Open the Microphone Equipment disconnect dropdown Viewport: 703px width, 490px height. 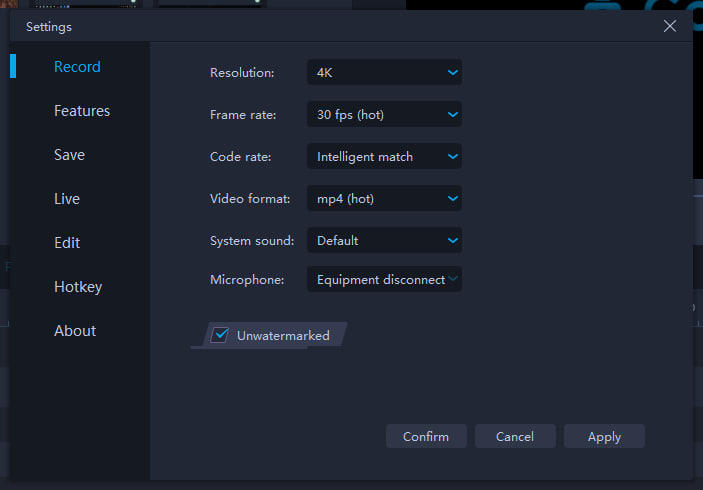tap(384, 279)
